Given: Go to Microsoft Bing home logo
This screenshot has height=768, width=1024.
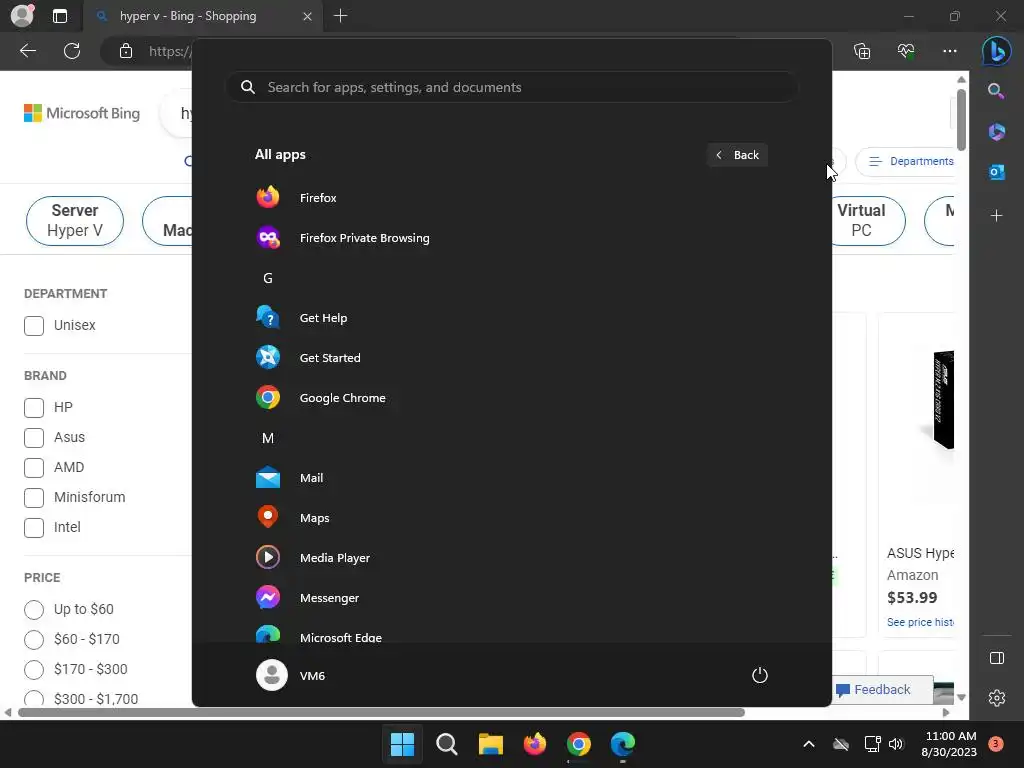Looking at the screenshot, I should (82, 113).
